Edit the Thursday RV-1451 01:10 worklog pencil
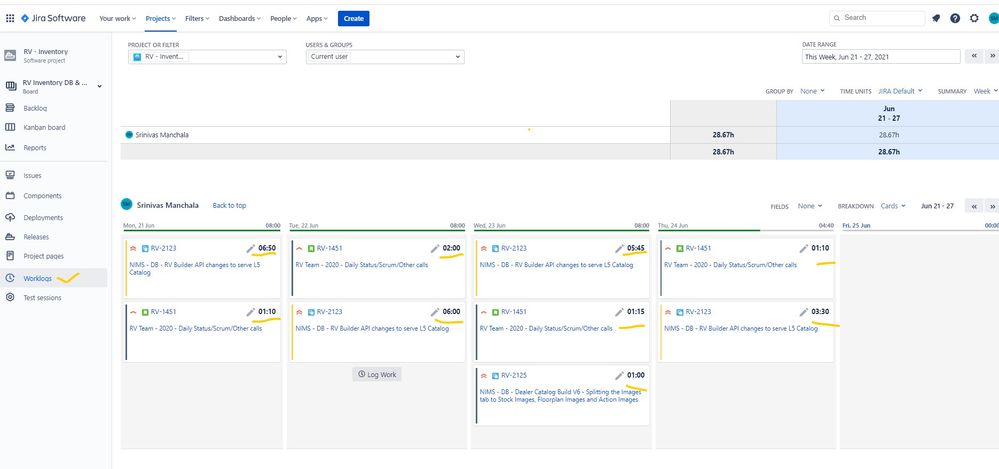Image resolution: width=999 pixels, height=469 pixels. 804,248
